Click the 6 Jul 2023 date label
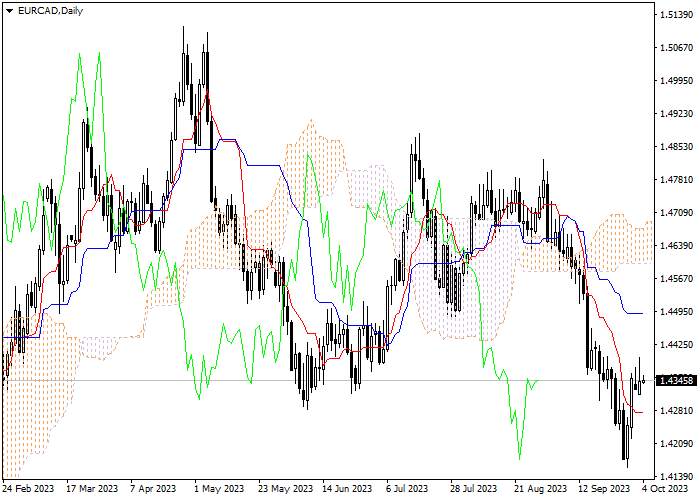The height and width of the screenshot is (500, 700). (x=407, y=489)
